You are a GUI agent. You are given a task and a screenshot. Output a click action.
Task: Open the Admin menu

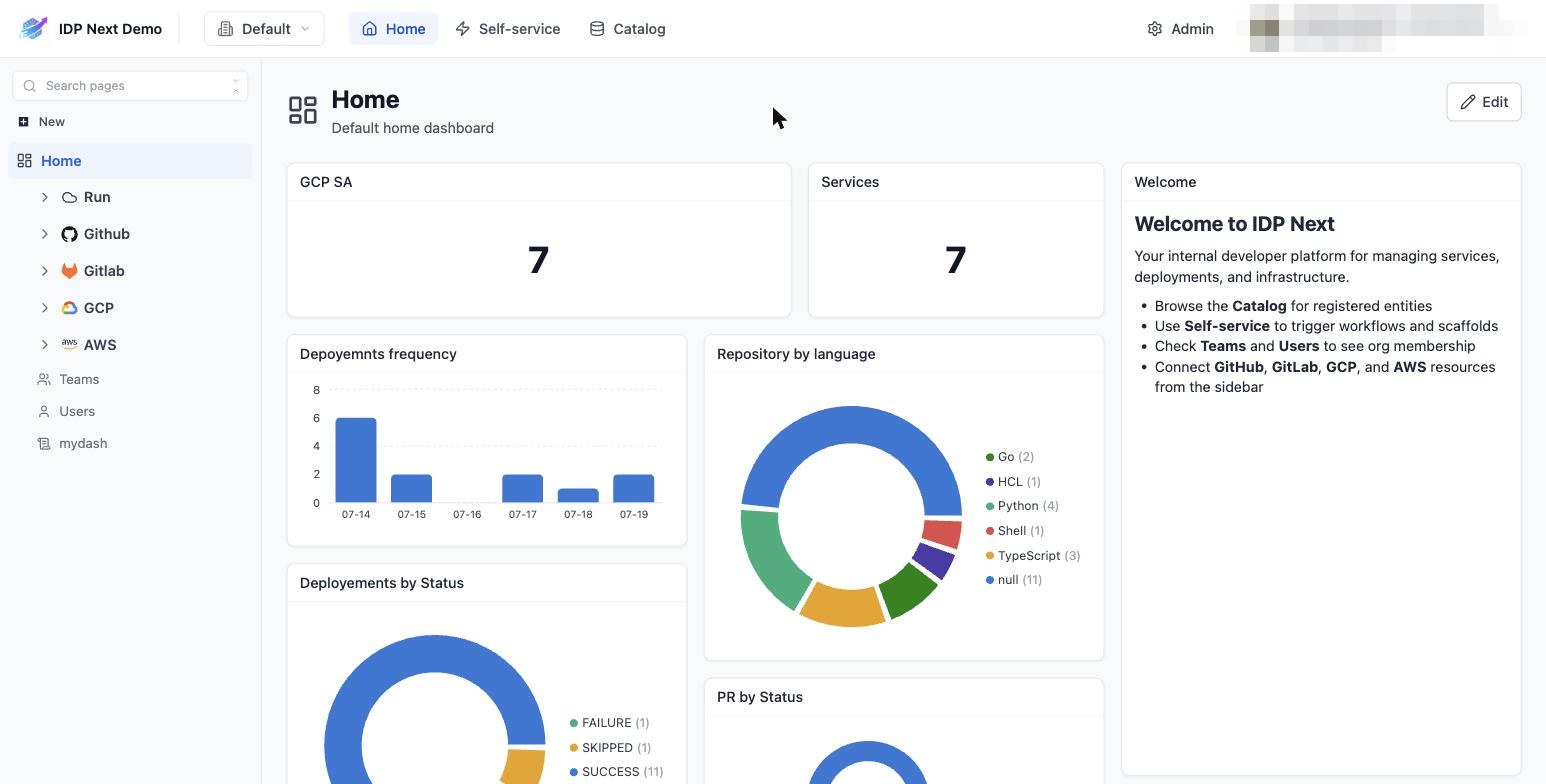(x=1180, y=29)
